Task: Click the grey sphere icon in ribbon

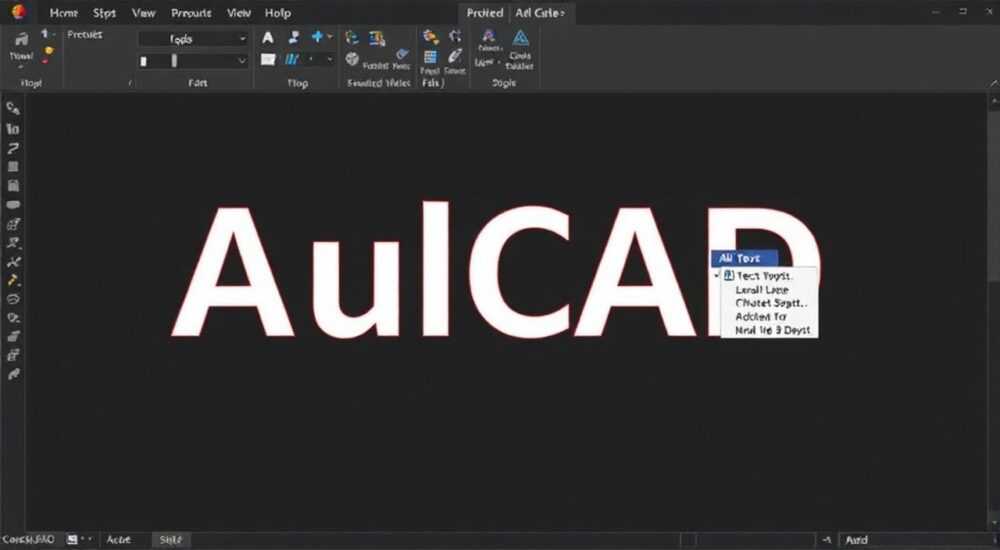Action: click(x=352, y=59)
